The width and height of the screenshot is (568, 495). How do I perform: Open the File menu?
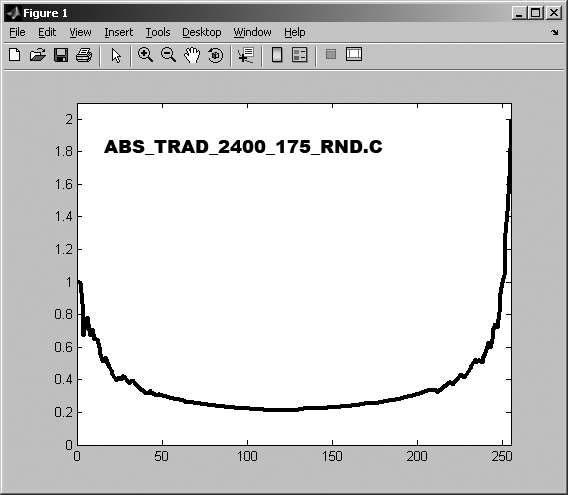pyautogui.click(x=17, y=32)
